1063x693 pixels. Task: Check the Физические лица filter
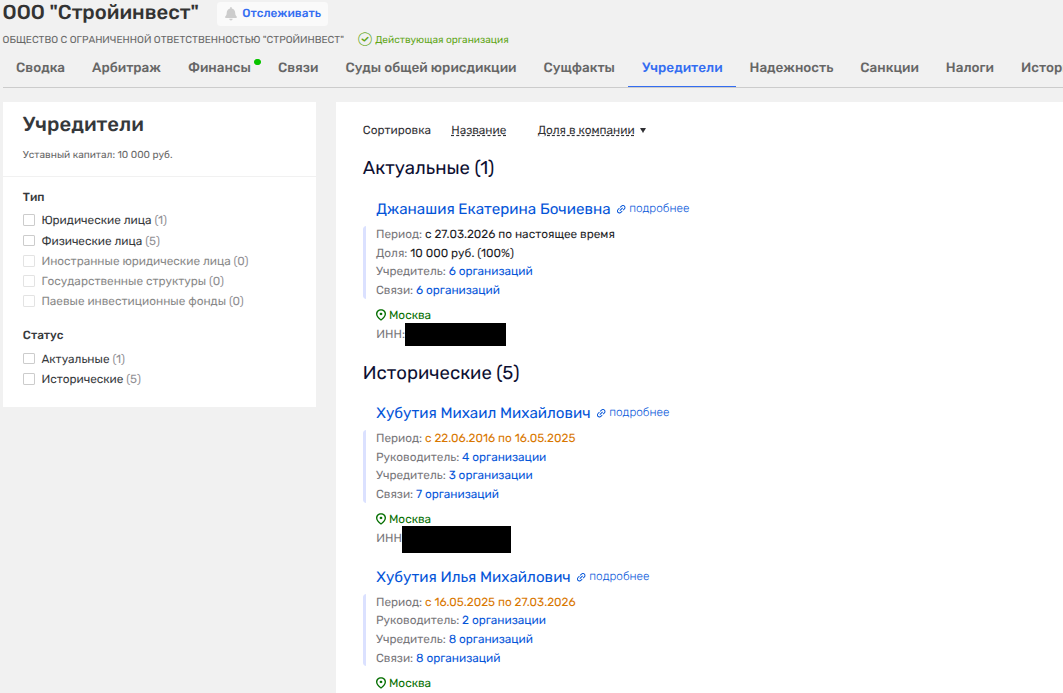pos(29,241)
